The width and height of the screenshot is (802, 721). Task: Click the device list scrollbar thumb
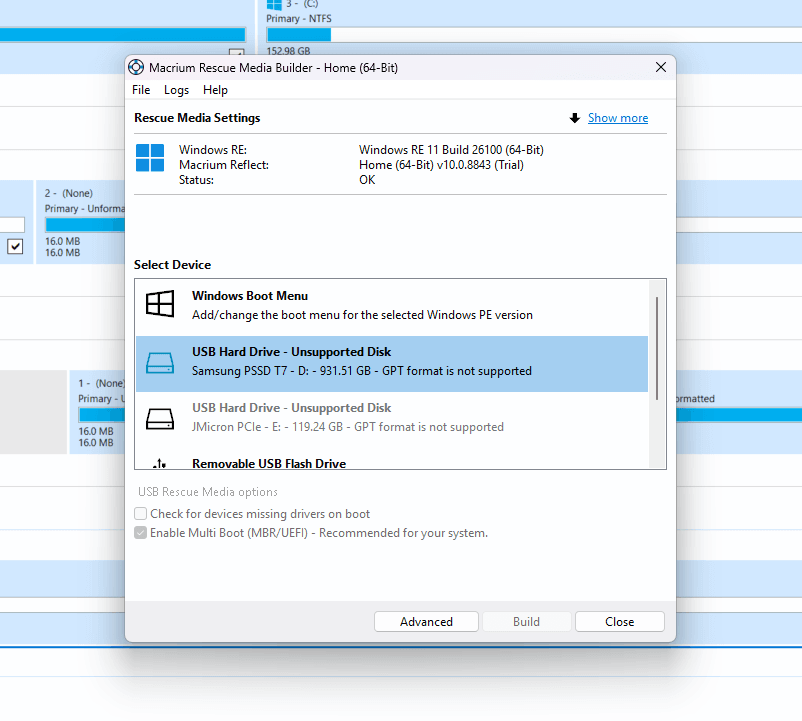pyautogui.click(x=657, y=348)
